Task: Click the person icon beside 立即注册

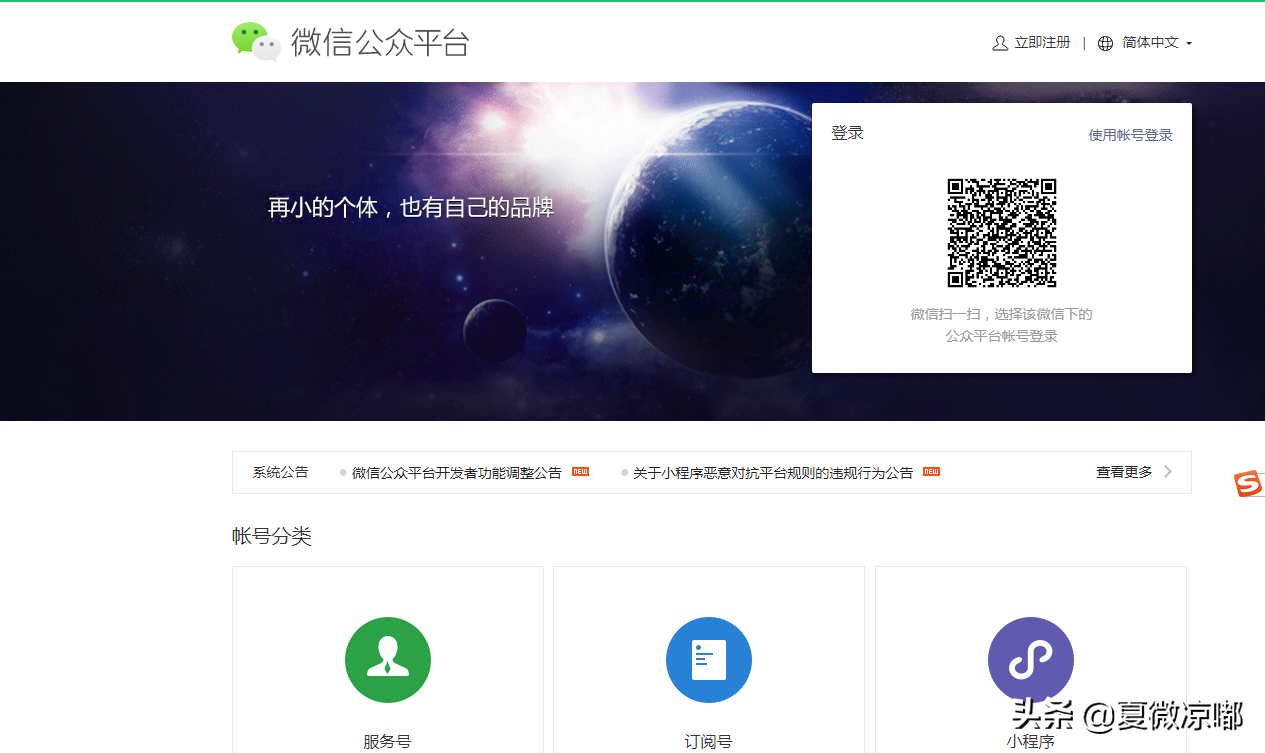Action: [x=999, y=42]
